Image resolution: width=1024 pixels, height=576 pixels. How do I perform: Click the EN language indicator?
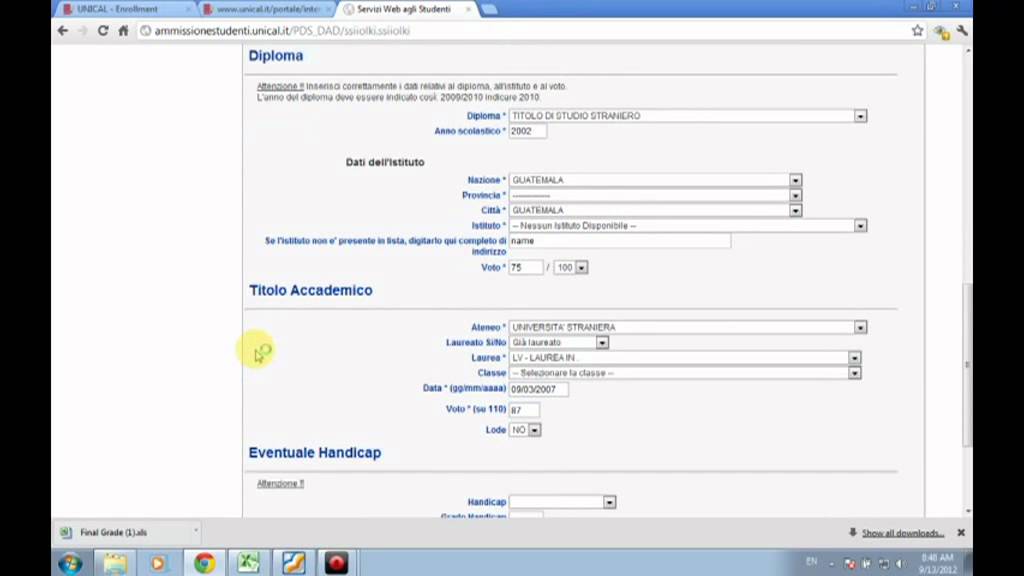811,561
